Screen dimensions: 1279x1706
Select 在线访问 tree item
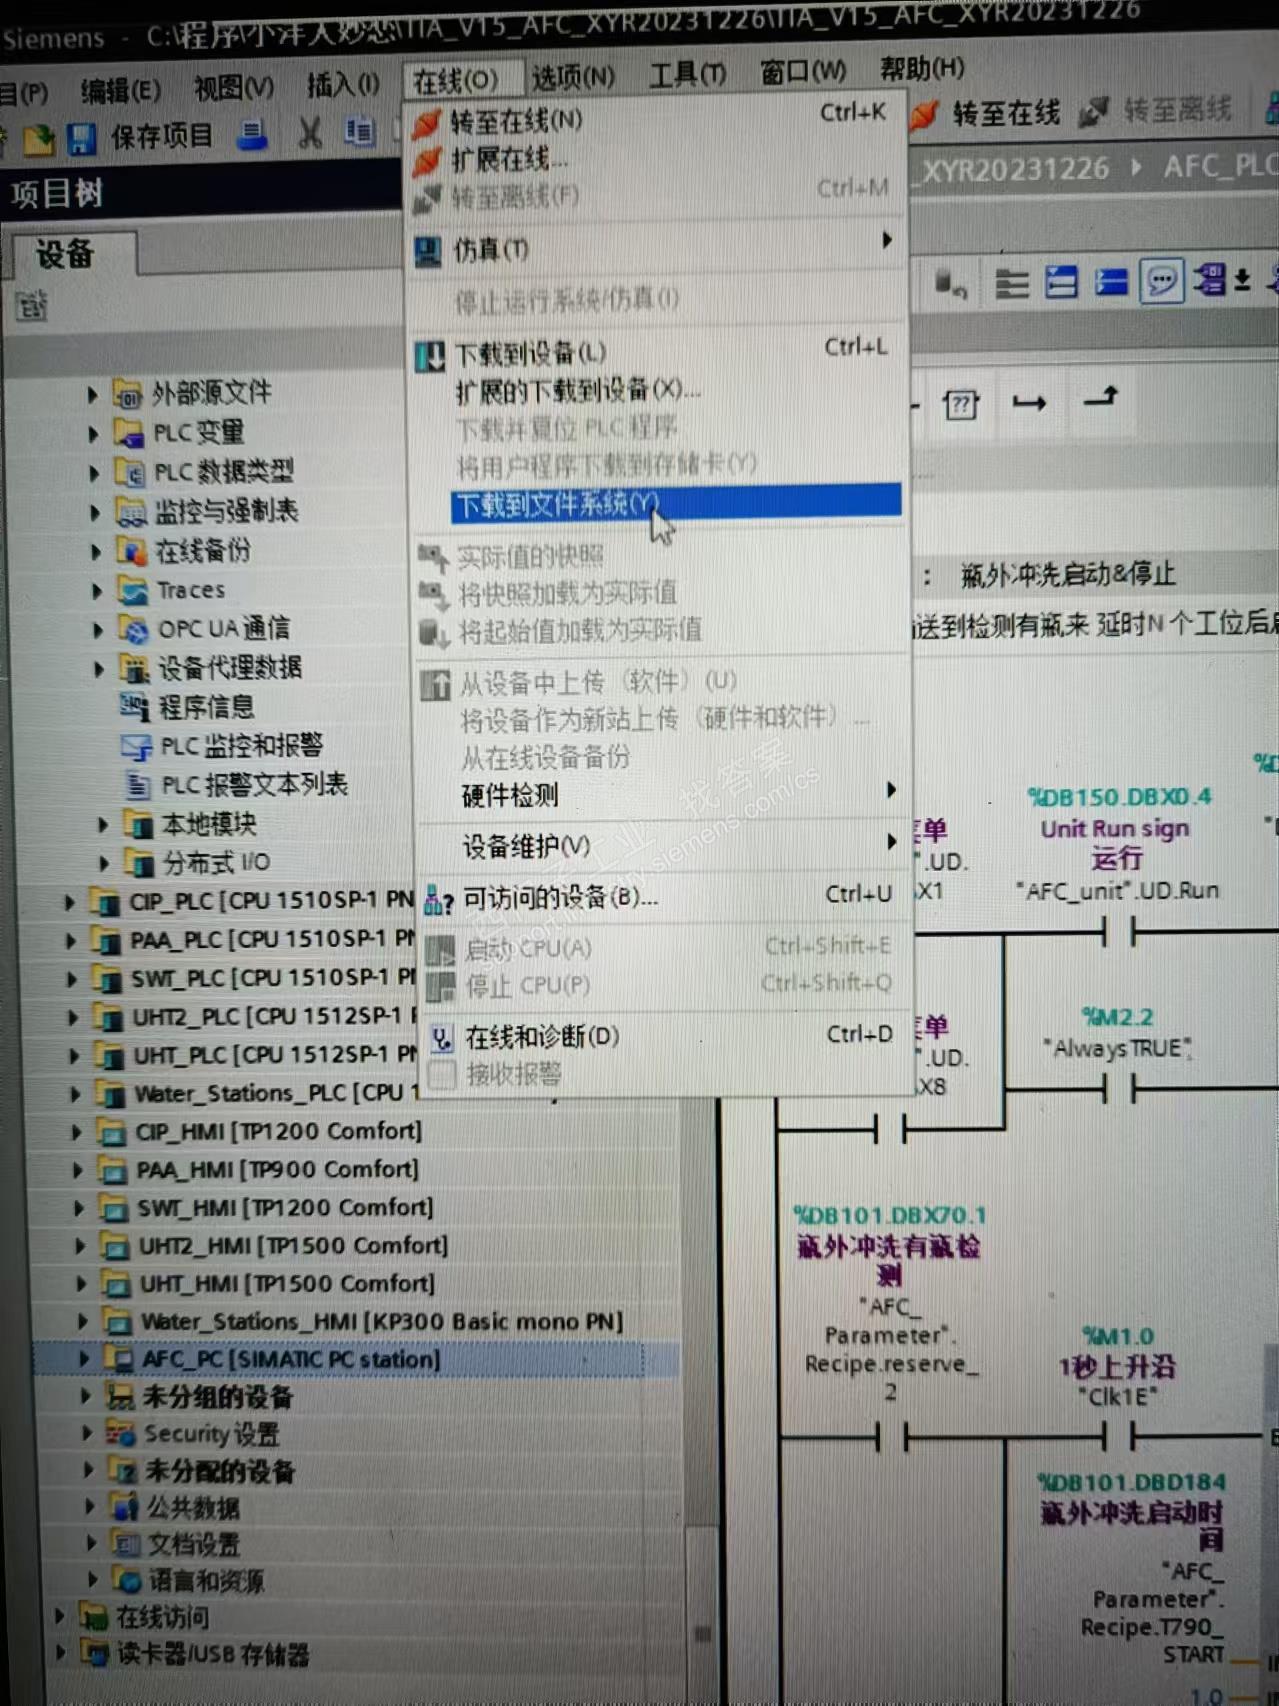tap(163, 1618)
